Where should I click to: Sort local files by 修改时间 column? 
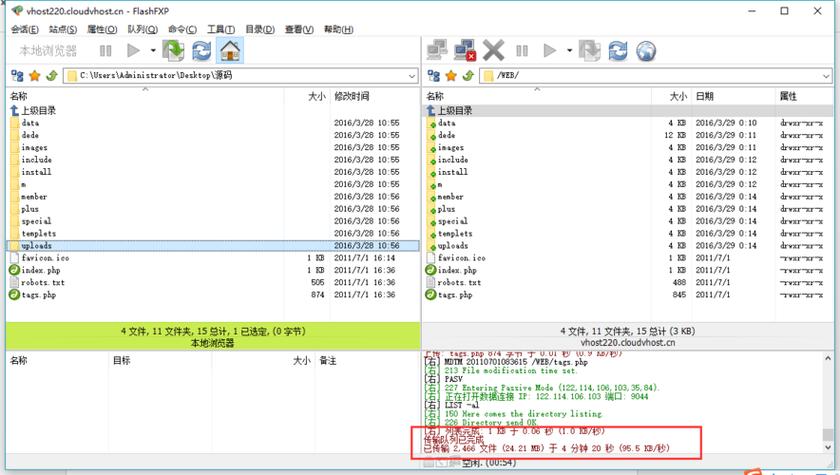352,96
